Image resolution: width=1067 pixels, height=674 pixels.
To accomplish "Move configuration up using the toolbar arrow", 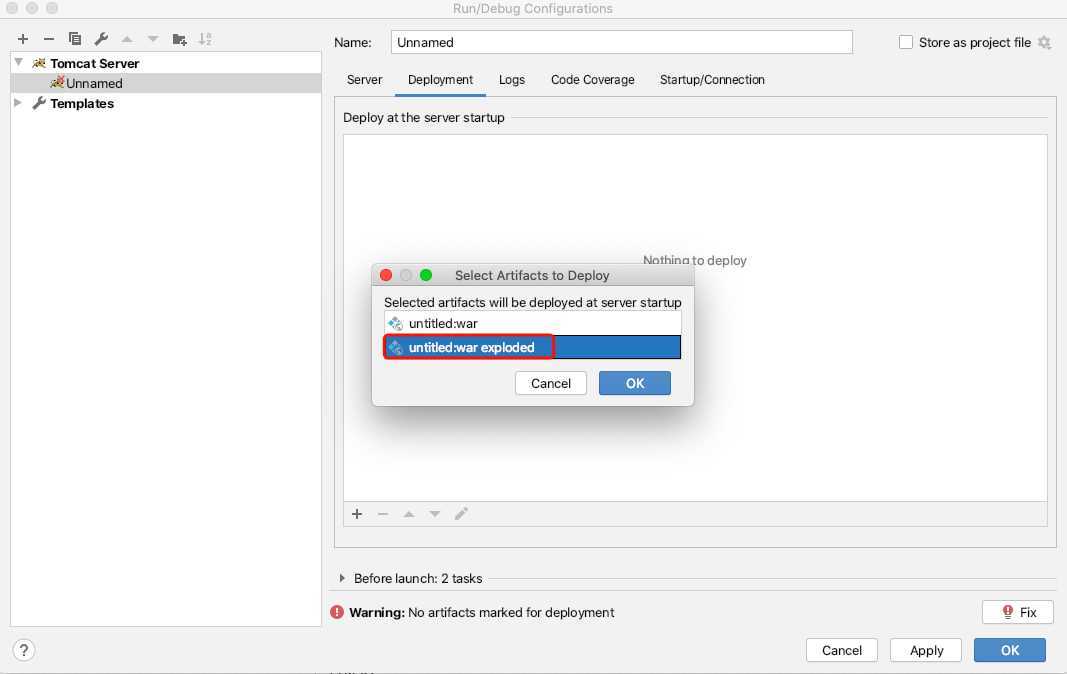I will coord(127,39).
